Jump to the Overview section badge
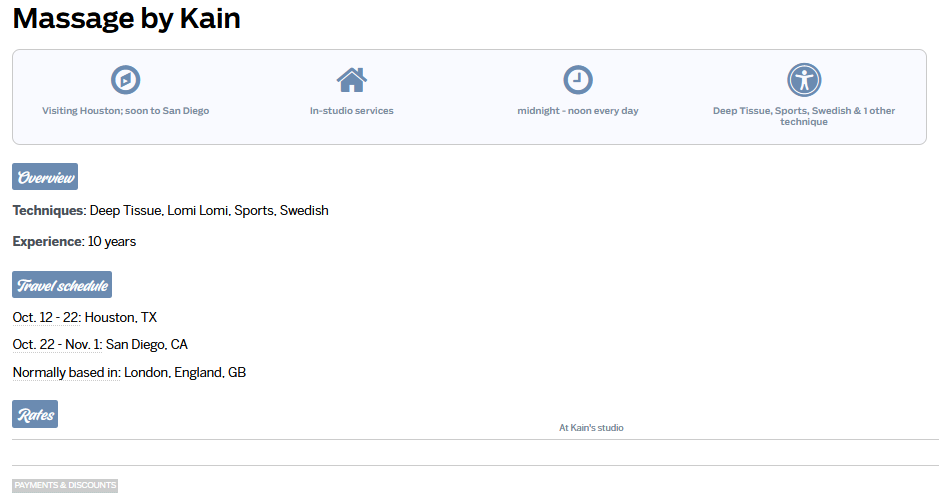The width and height of the screenshot is (949, 504). point(45,177)
